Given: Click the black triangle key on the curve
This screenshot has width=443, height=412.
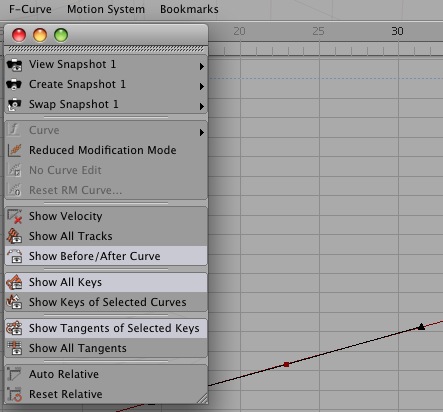Looking at the screenshot, I should click(x=421, y=326).
